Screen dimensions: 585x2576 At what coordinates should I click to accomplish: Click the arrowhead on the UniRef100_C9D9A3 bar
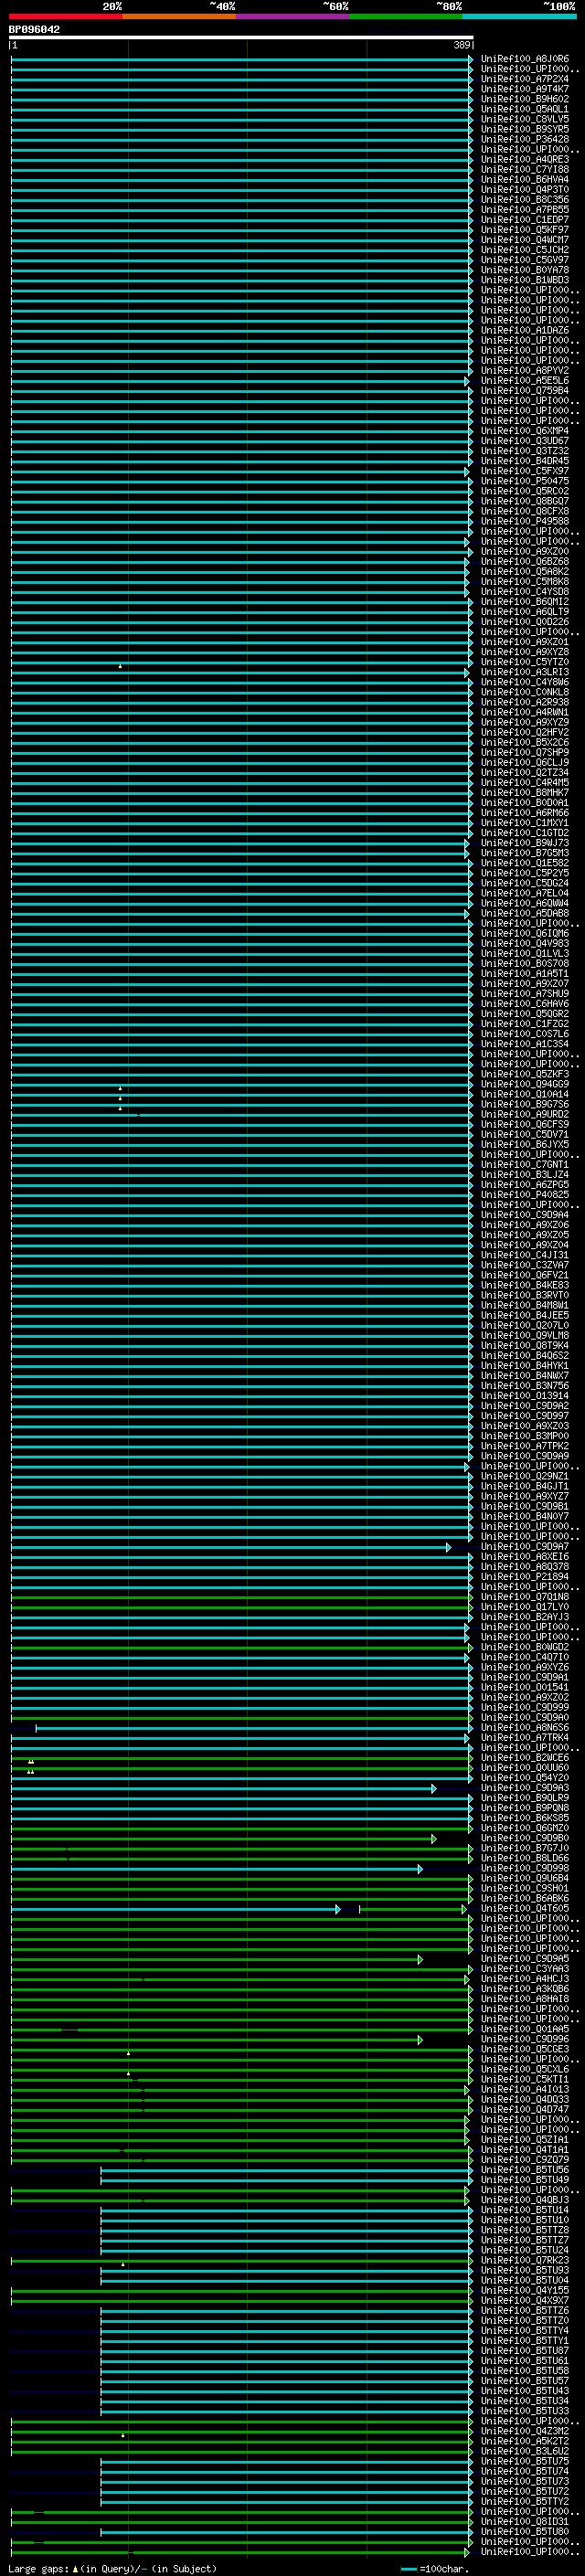(x=434, y=1788)
